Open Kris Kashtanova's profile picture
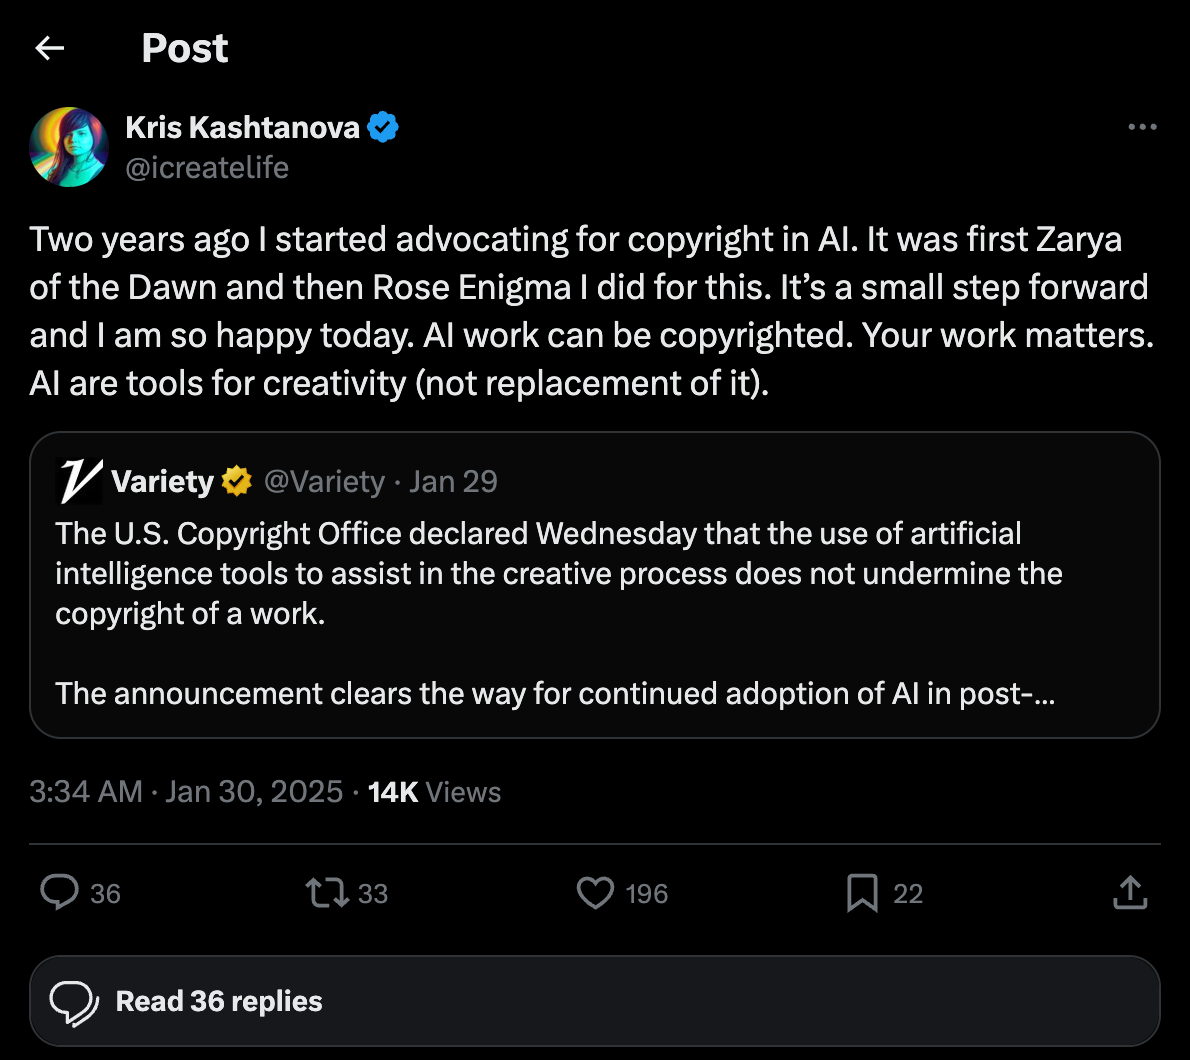The height and width of the screenshot is (1060, 1190). [x=69, y=146]
